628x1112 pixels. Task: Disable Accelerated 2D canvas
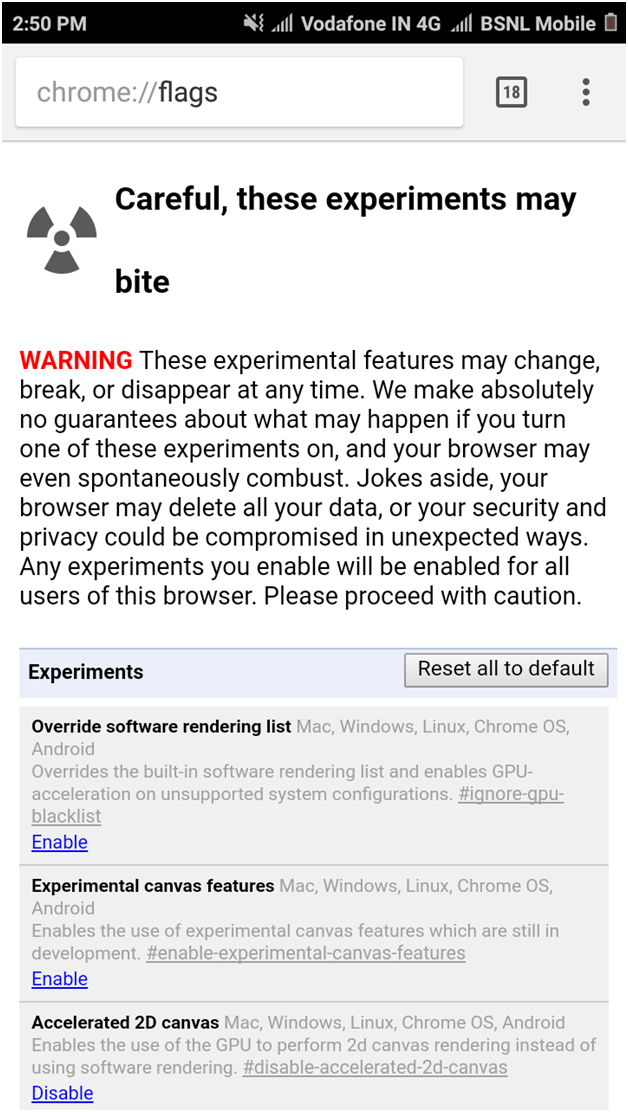[x=62, y=1093]
